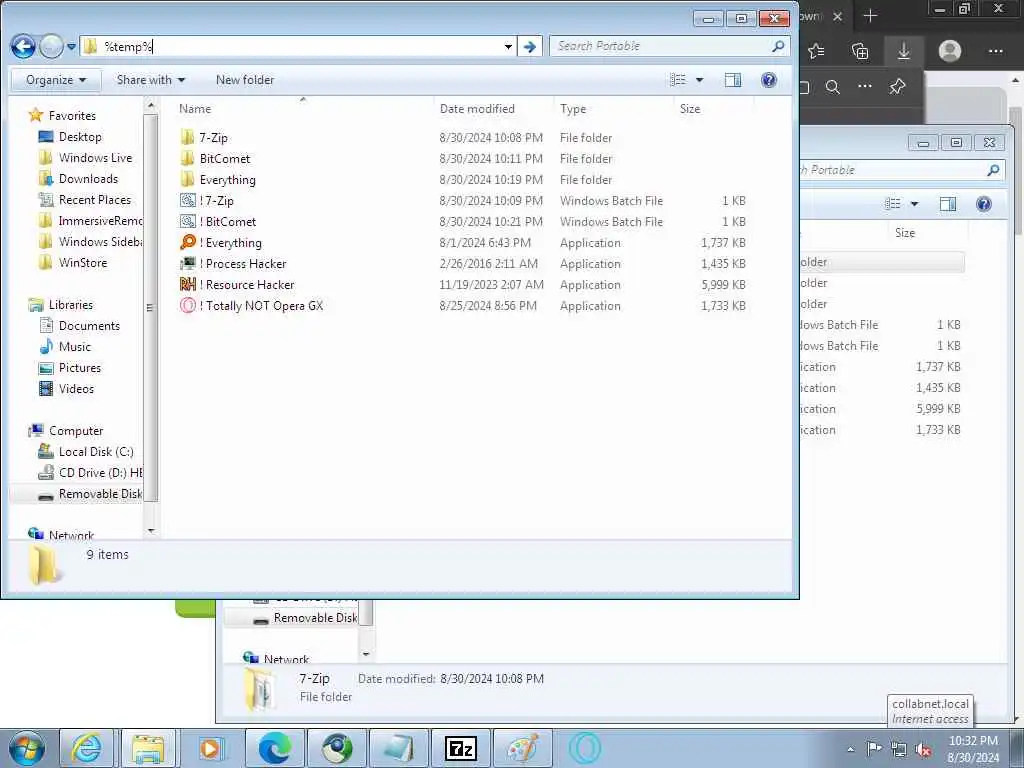The width and height of the screenshot is (1024, 768).
Task: Open Recent Places in navigation pane
Action: (94, 199)
